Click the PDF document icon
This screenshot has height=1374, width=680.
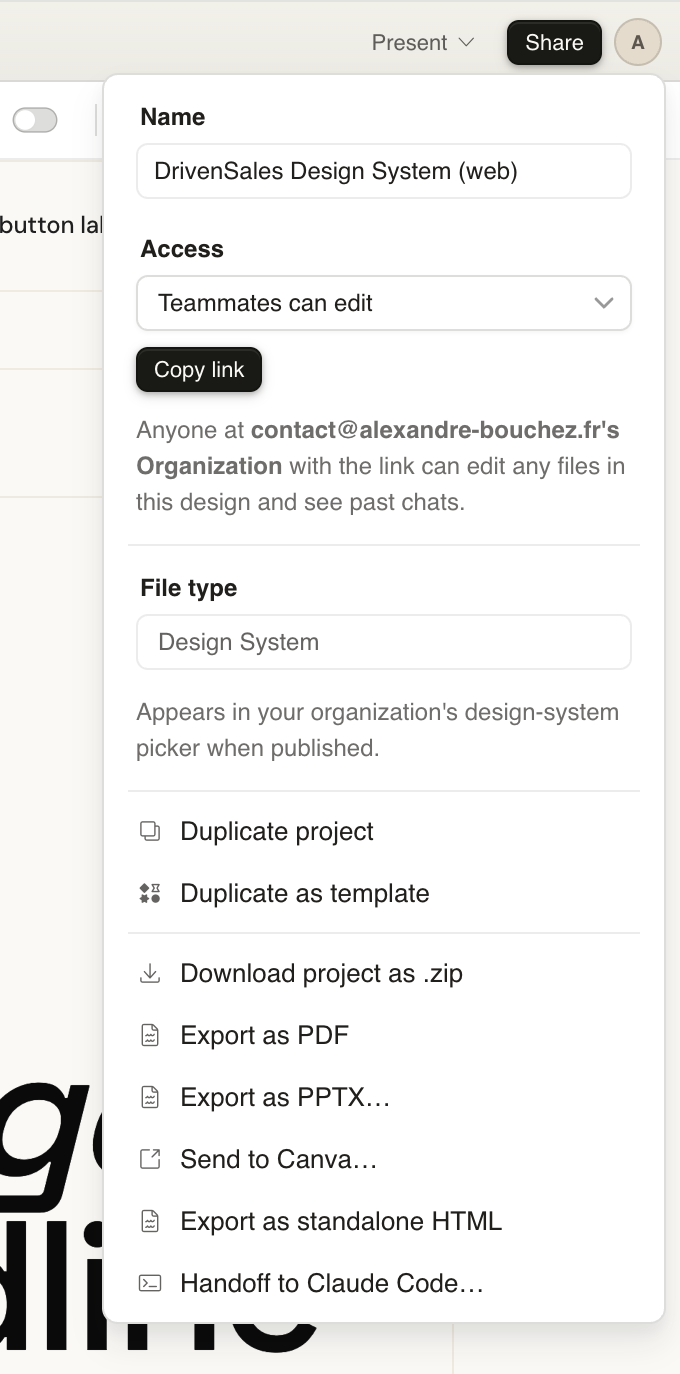150,1035
